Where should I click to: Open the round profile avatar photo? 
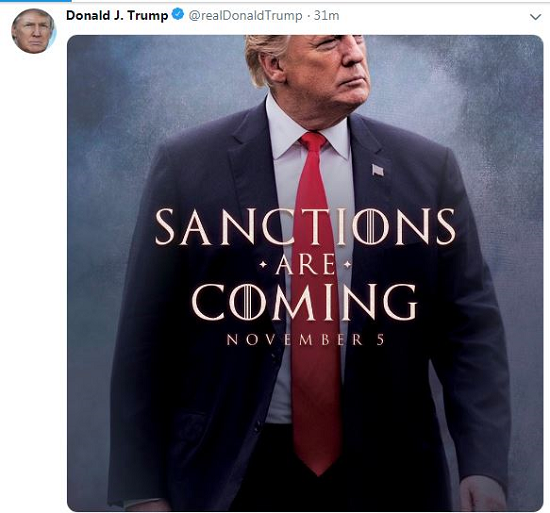tap(33, 31)
